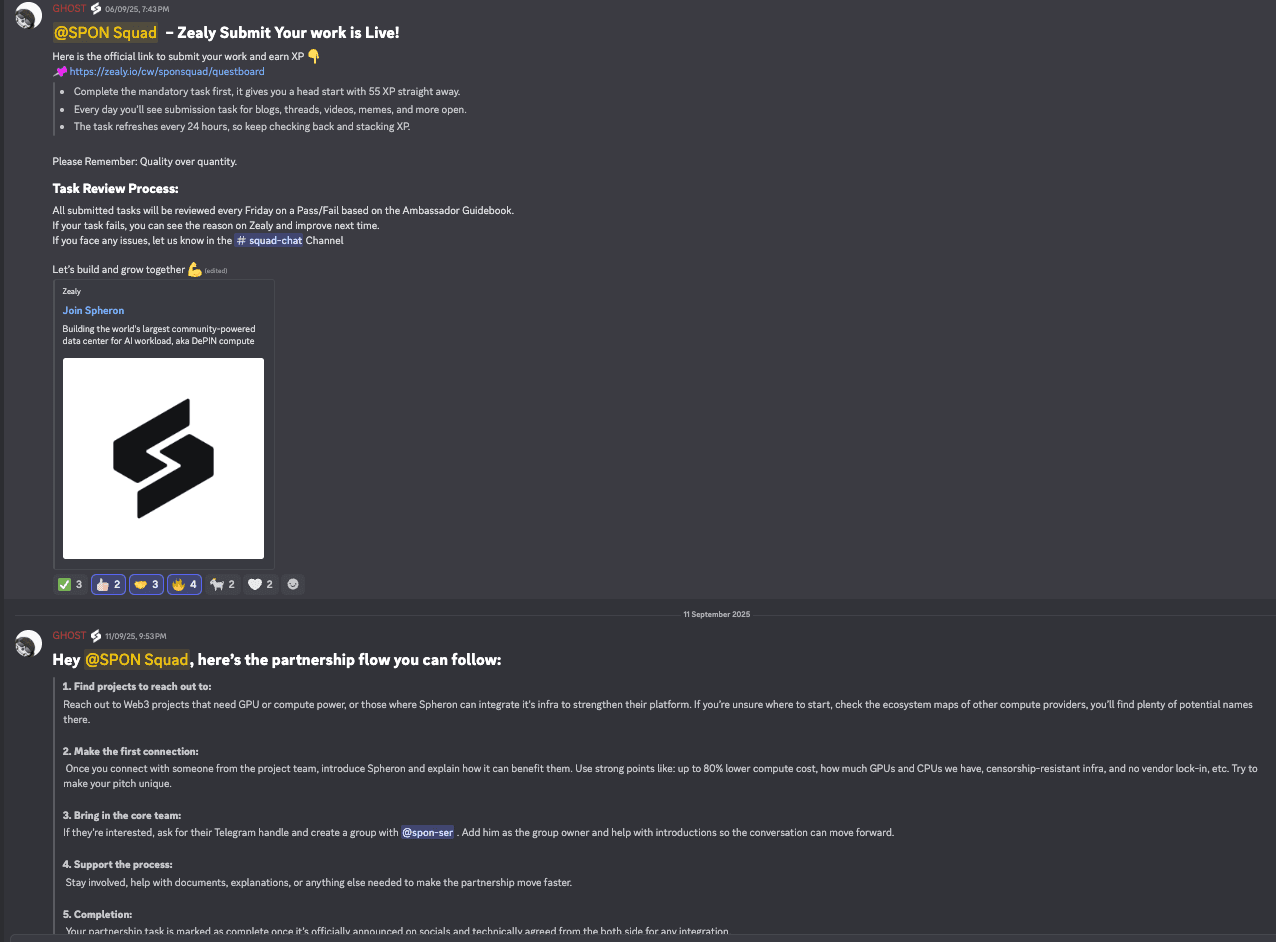Open the zealy.io questboard link
The image size is (1276, 942).
pyautogui.click(x=167, y=72)
